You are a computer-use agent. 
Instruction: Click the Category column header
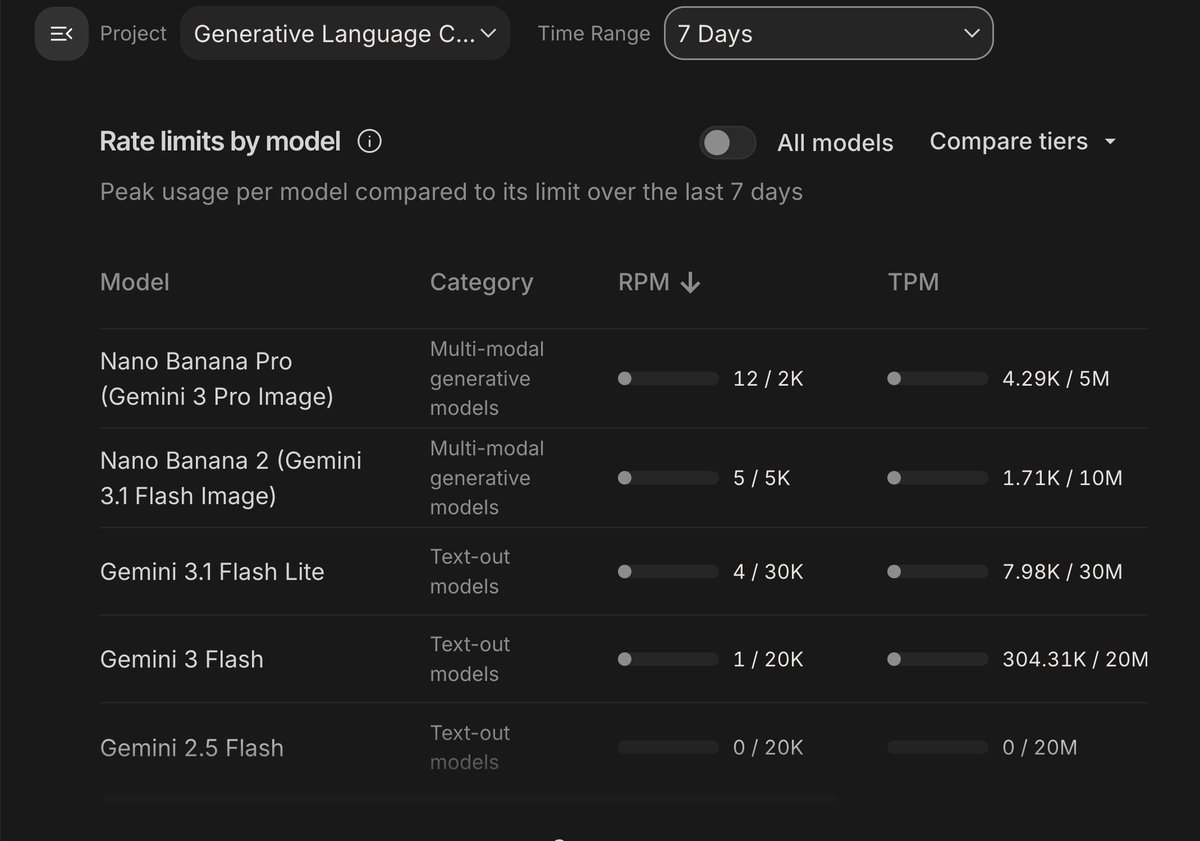481,283
